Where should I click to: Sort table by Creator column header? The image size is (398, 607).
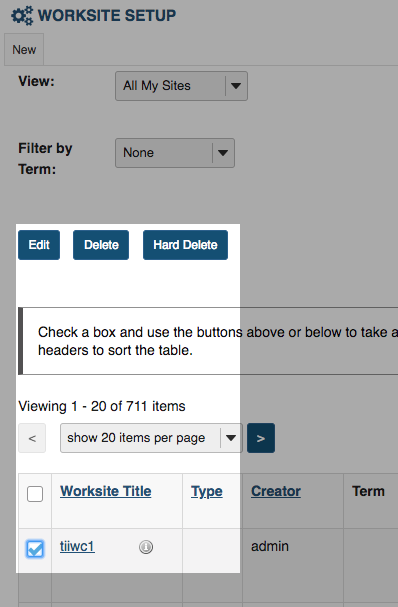tap(276, 491)
